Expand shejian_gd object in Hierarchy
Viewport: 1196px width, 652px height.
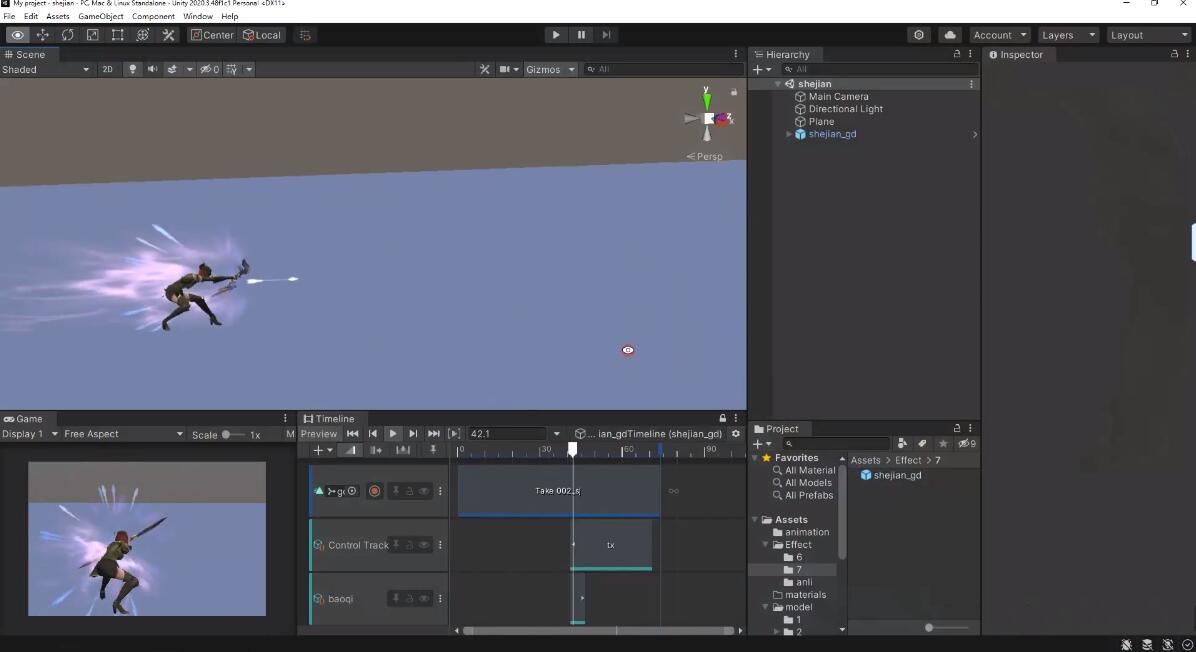(x=789, y=134)
